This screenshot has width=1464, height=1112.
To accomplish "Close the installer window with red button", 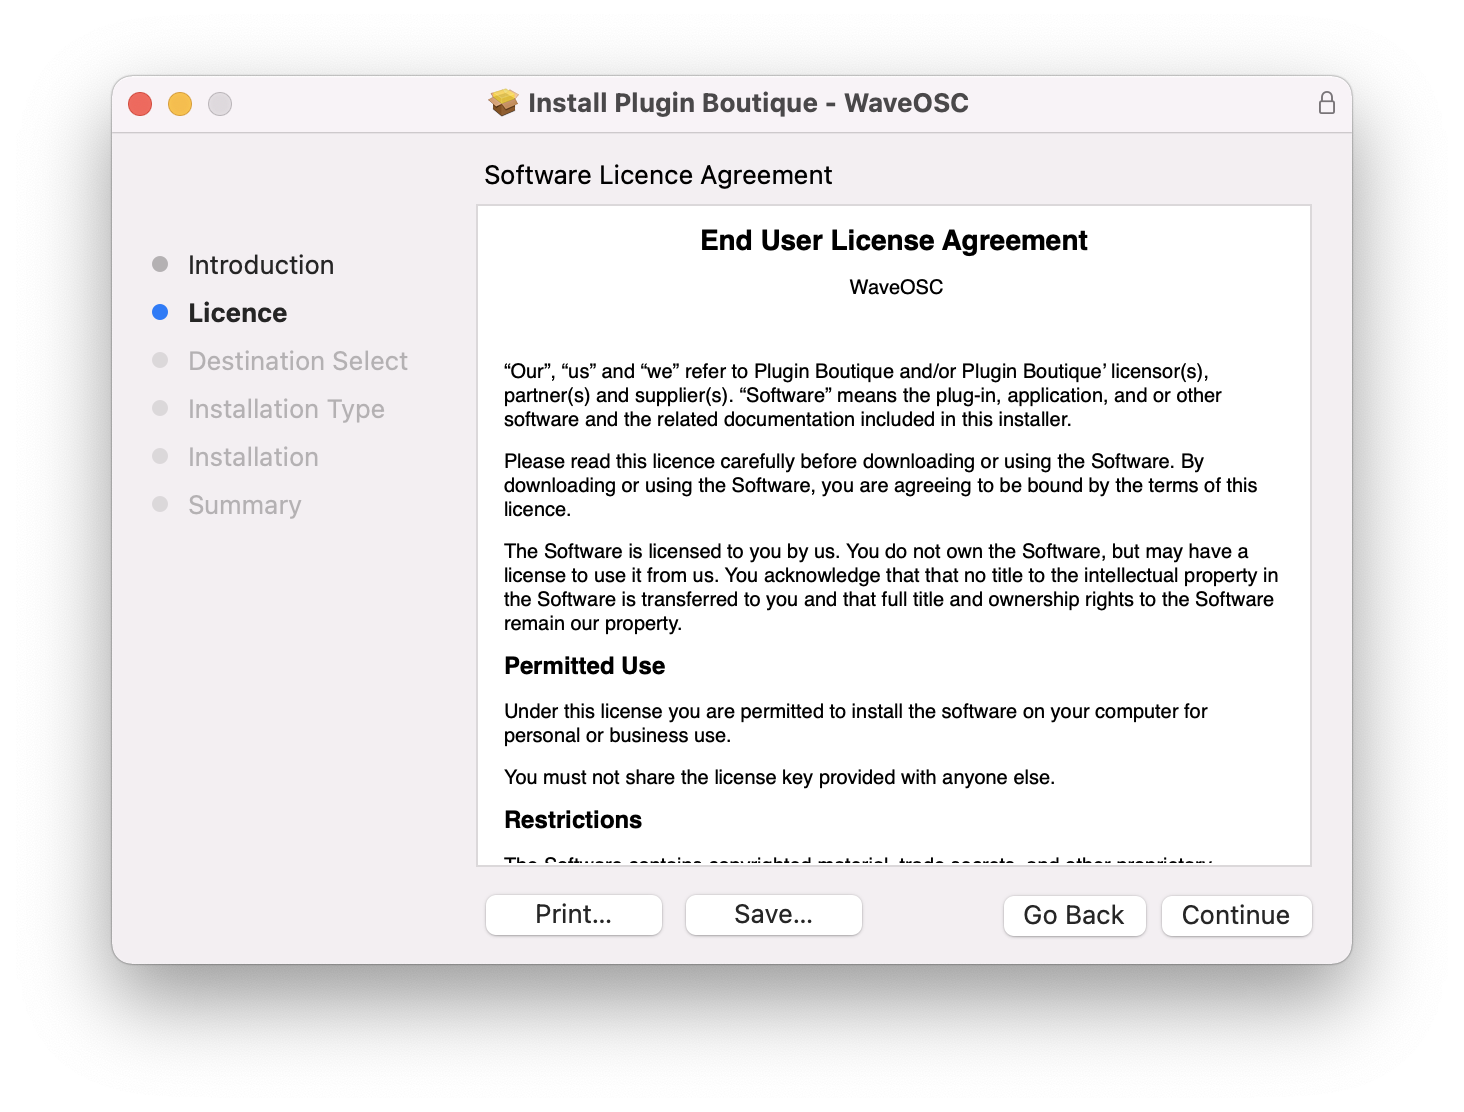I will 140,104.
